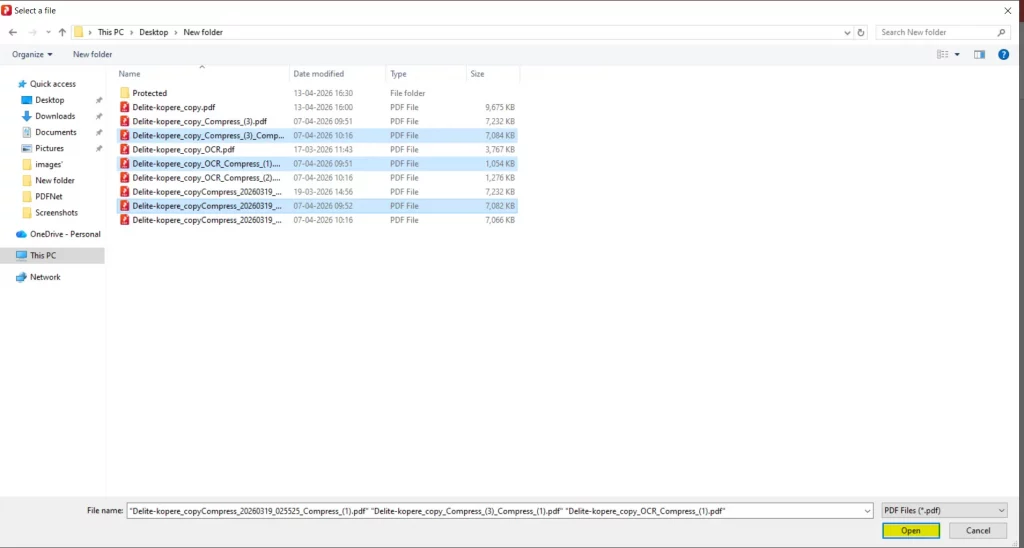This screenshot has height=548, width=1024.
Task: Sort by the Type column
Action: click(426, 74)
